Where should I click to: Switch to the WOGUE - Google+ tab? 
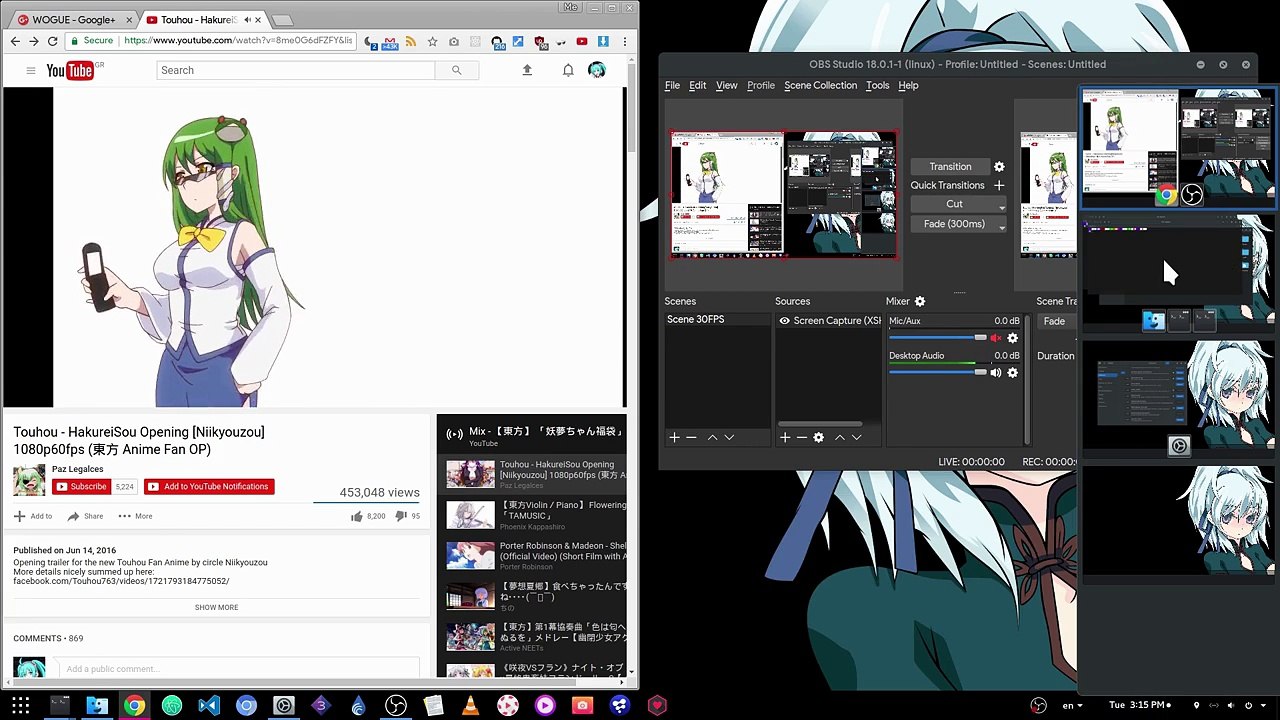pyautogui.click(x=74, y=19)
